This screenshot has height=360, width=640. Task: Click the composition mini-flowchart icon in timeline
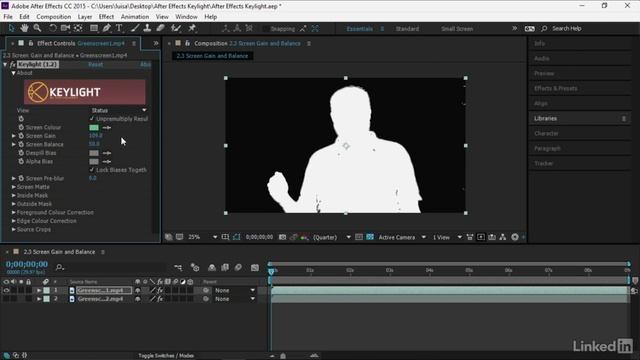click(x=178, y=267)
